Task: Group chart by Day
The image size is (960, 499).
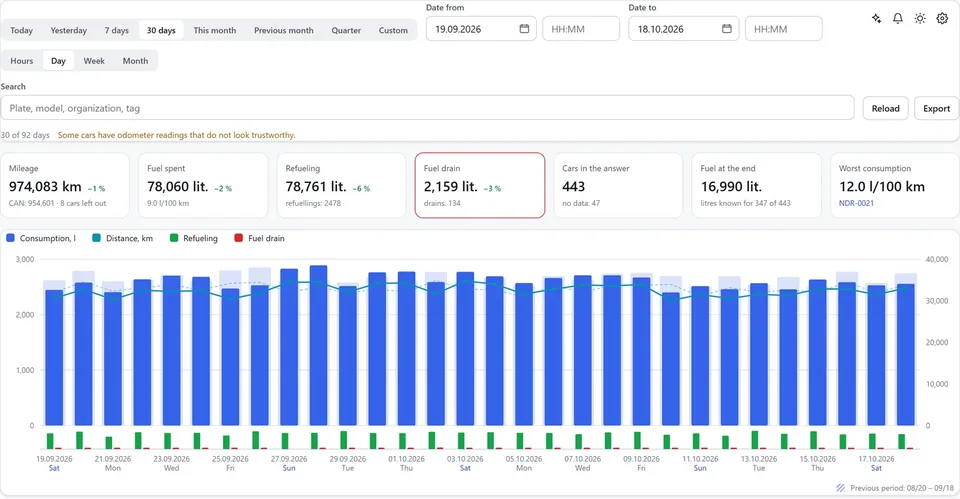Action: (x=58, y=61)
